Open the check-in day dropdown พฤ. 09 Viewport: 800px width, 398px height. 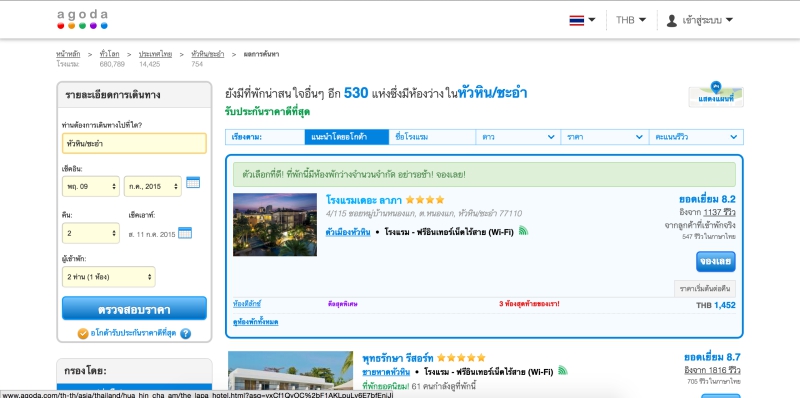(x=91, y=186)
